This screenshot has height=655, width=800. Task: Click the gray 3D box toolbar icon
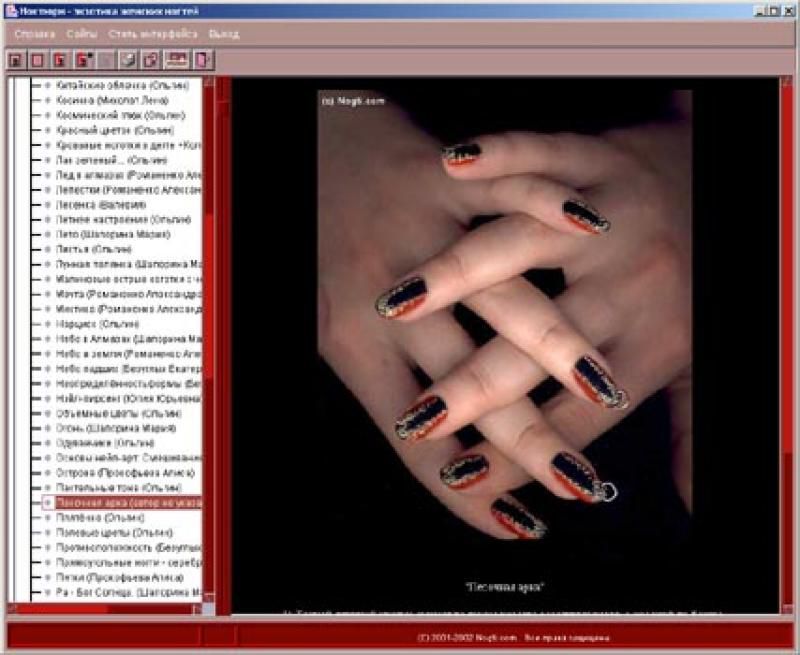128,60
